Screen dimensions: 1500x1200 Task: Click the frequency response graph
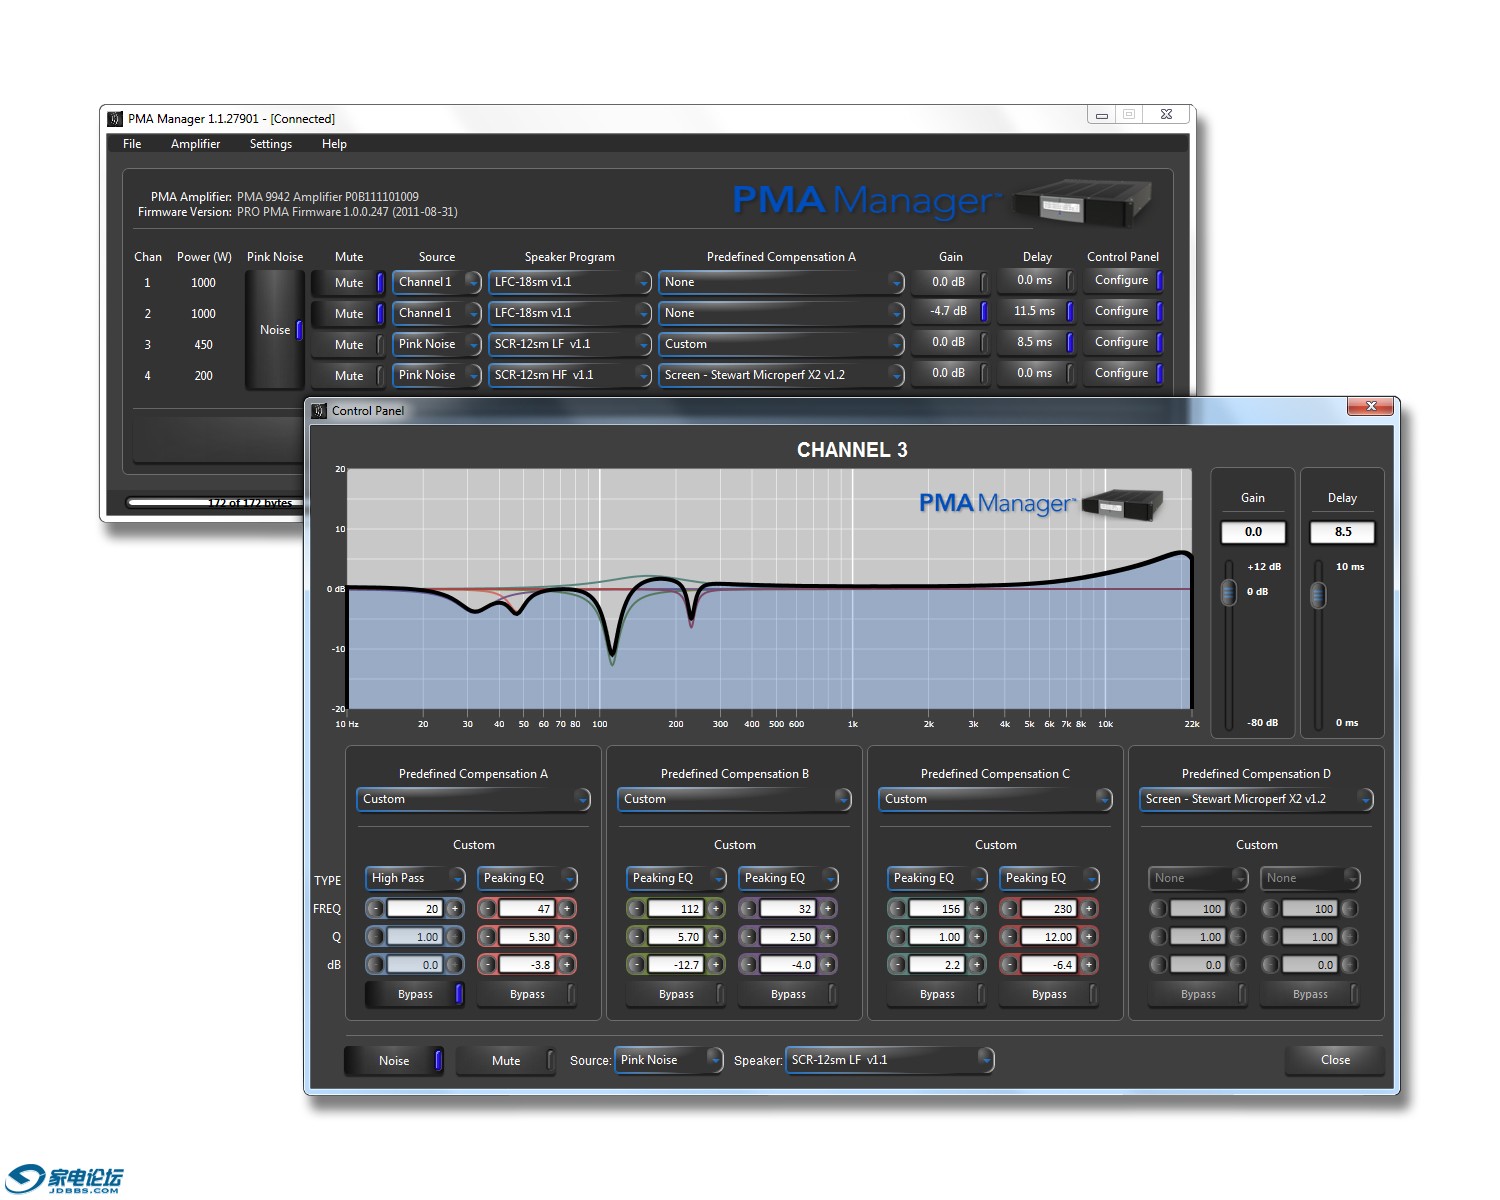coord(769,589)
